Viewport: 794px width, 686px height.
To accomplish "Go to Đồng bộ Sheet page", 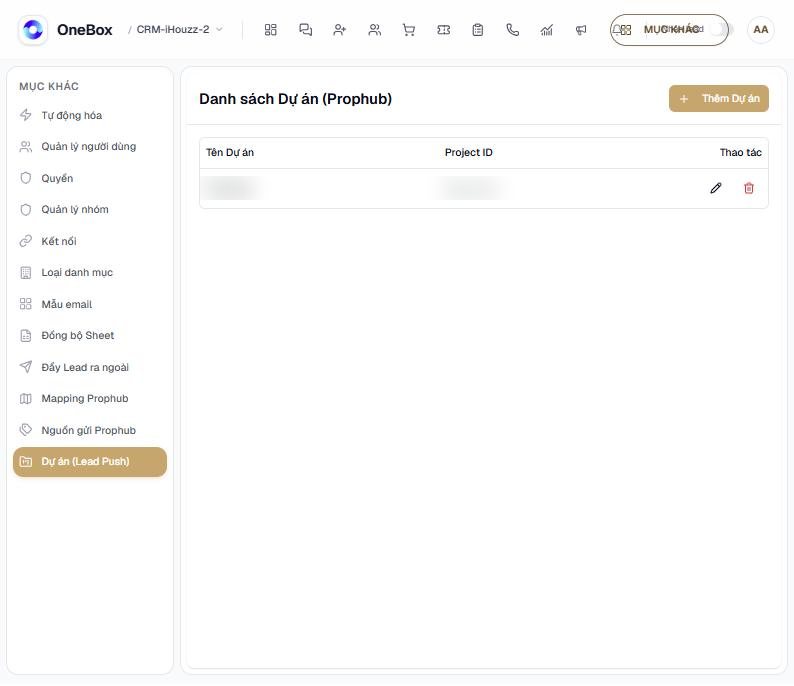I will pyautogui.click(x=90, y=336).
